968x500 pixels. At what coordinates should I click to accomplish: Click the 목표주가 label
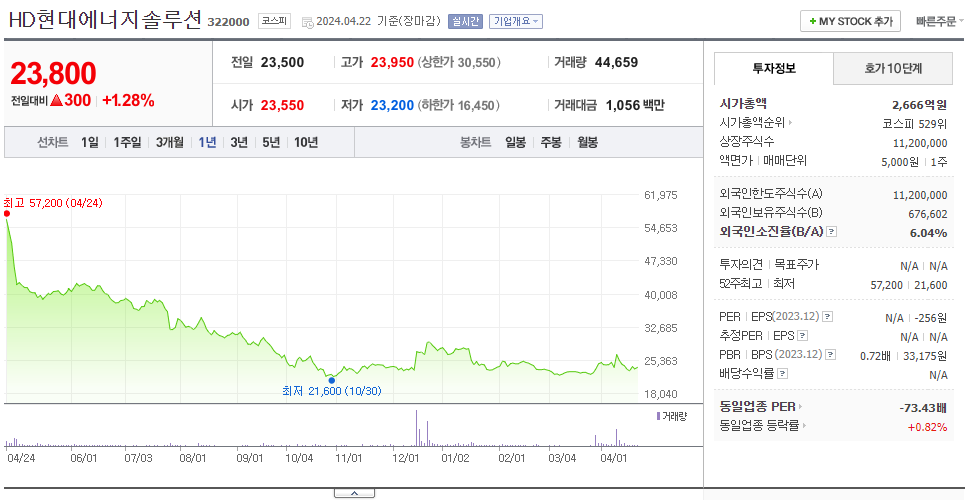pyautogui.click(x=796, y=265)
